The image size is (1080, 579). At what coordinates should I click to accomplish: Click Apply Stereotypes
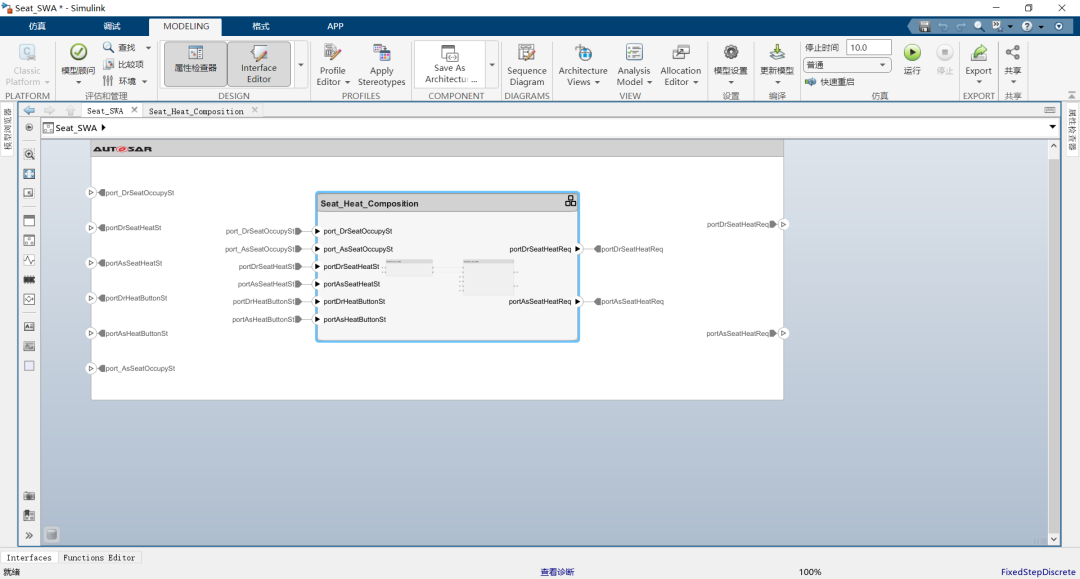coord(382,65)
